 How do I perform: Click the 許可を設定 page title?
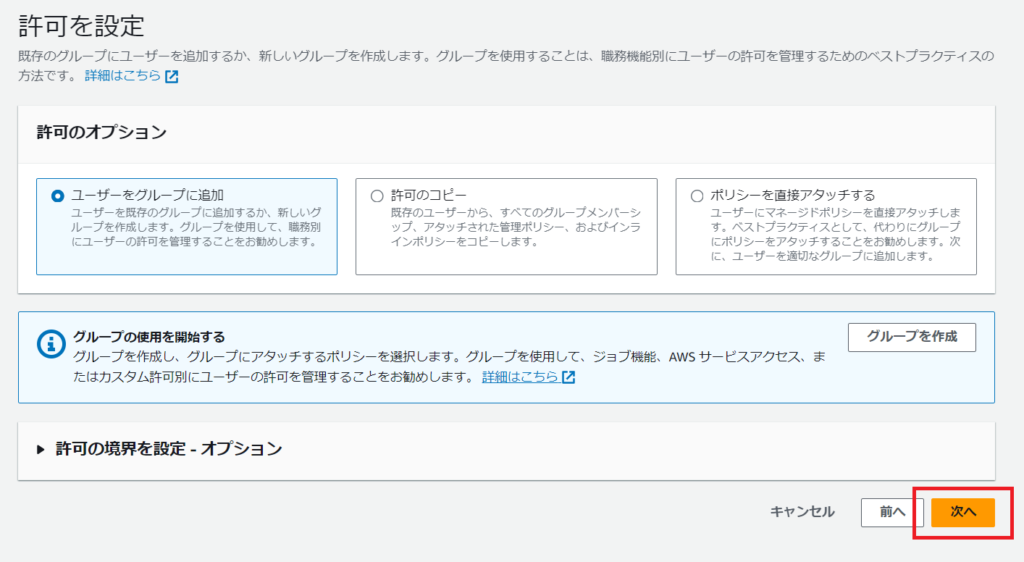(x=81, y=24)
